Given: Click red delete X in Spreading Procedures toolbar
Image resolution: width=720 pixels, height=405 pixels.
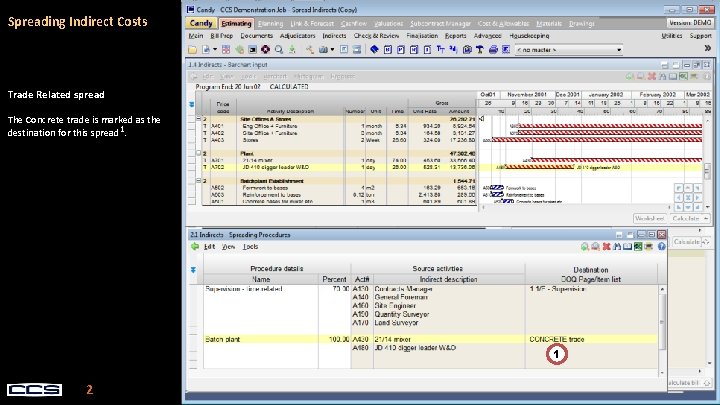Looking at the screenshot, I should point(606,247).
